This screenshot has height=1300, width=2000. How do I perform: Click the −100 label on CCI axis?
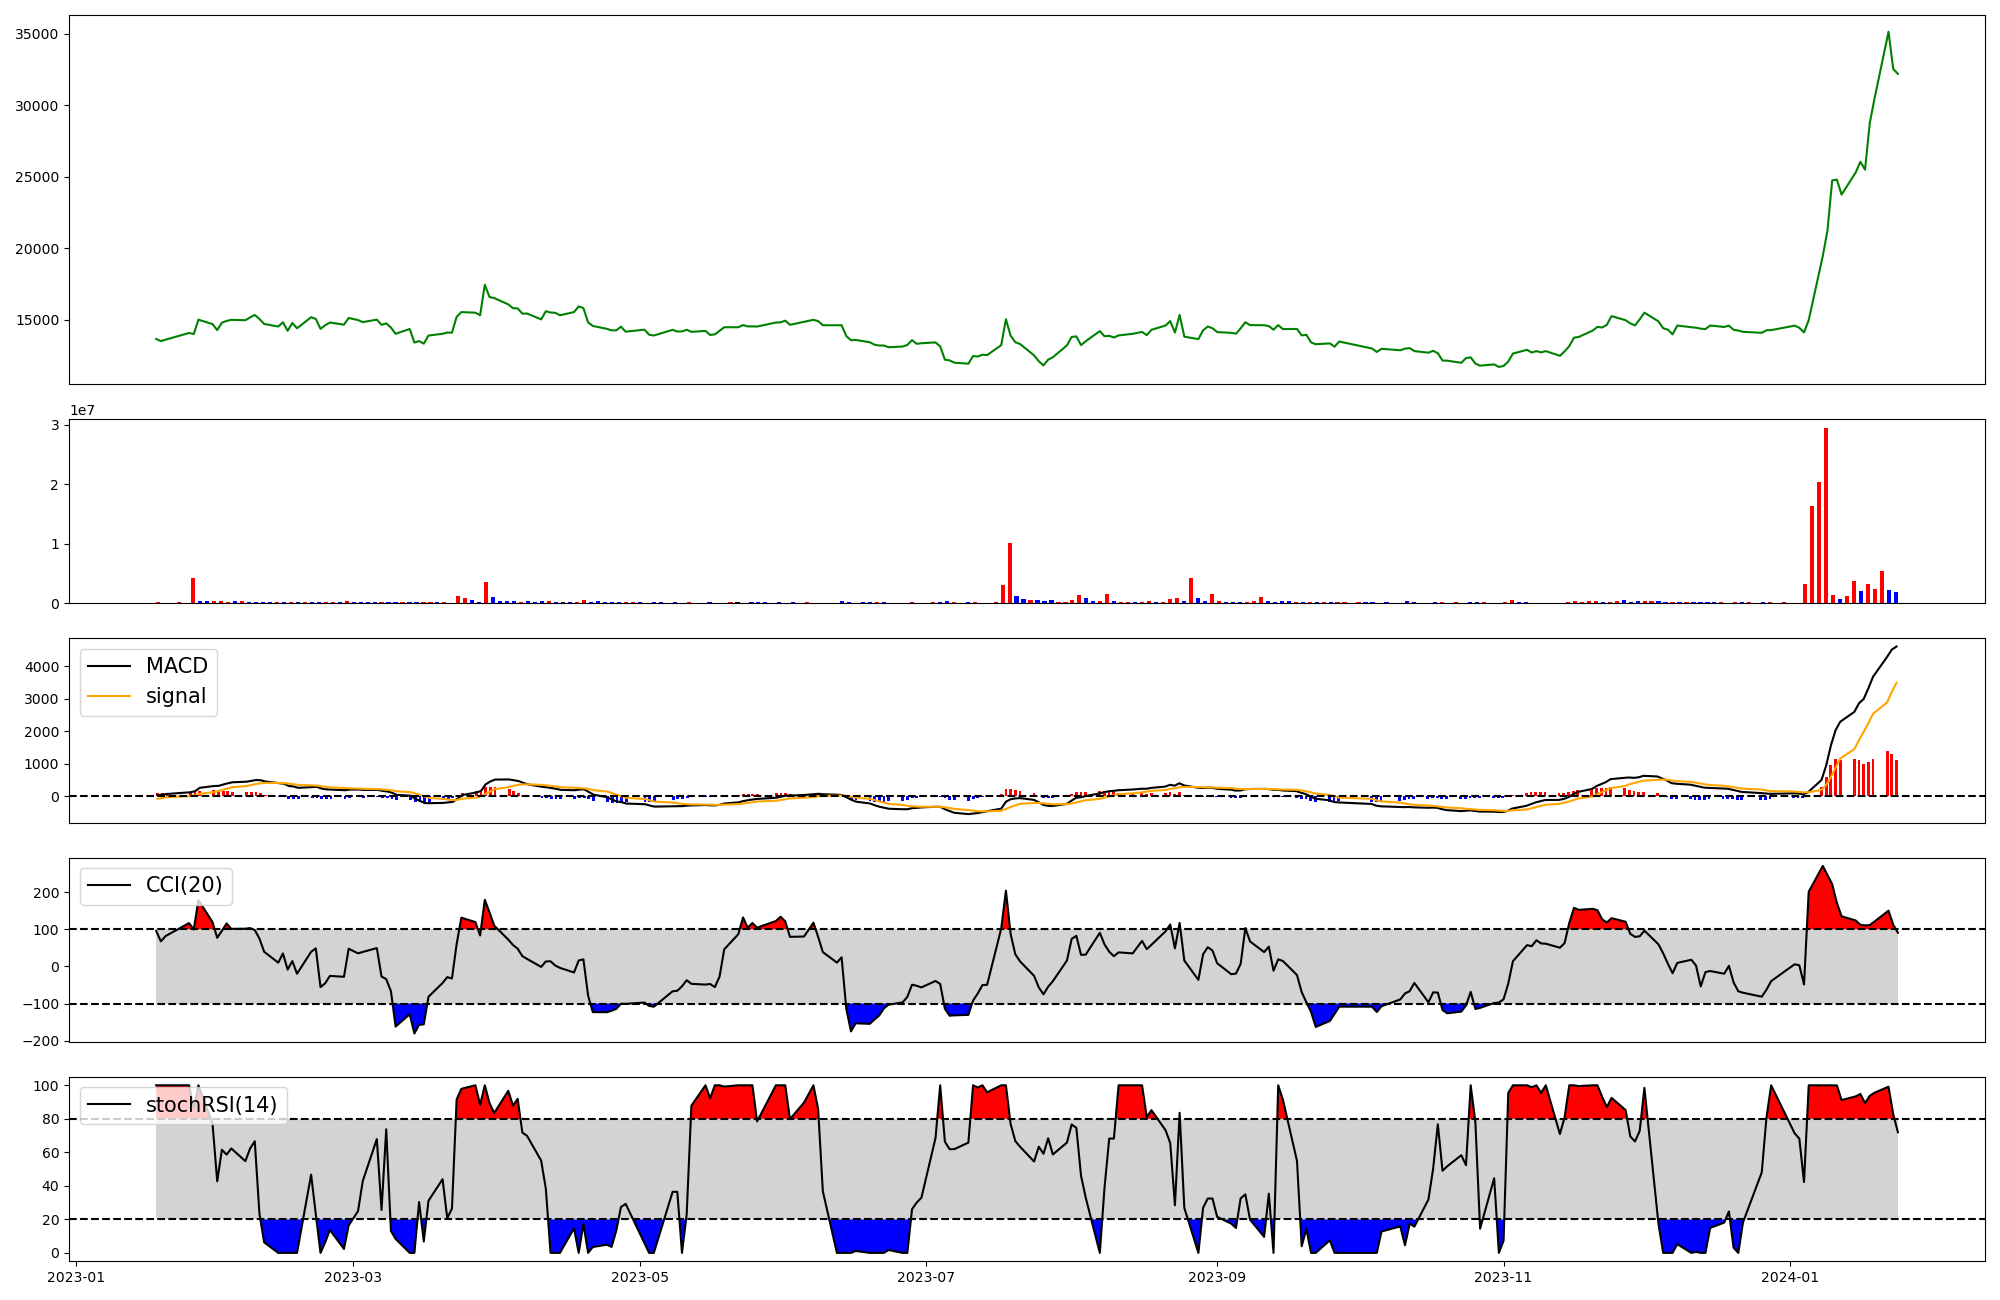click(x=41, y=1004)
